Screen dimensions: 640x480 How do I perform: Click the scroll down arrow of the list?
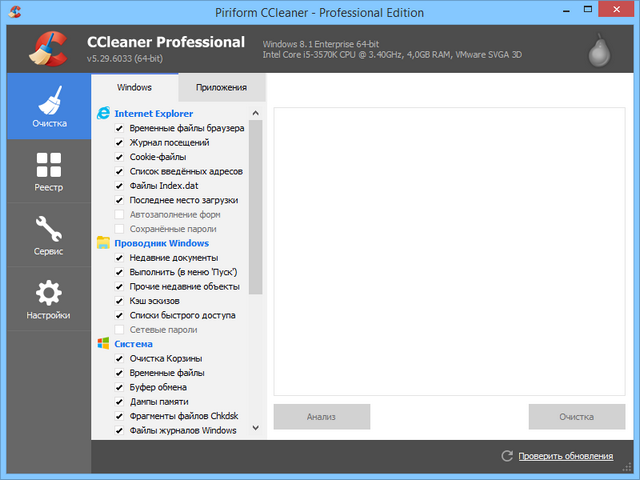256,428
